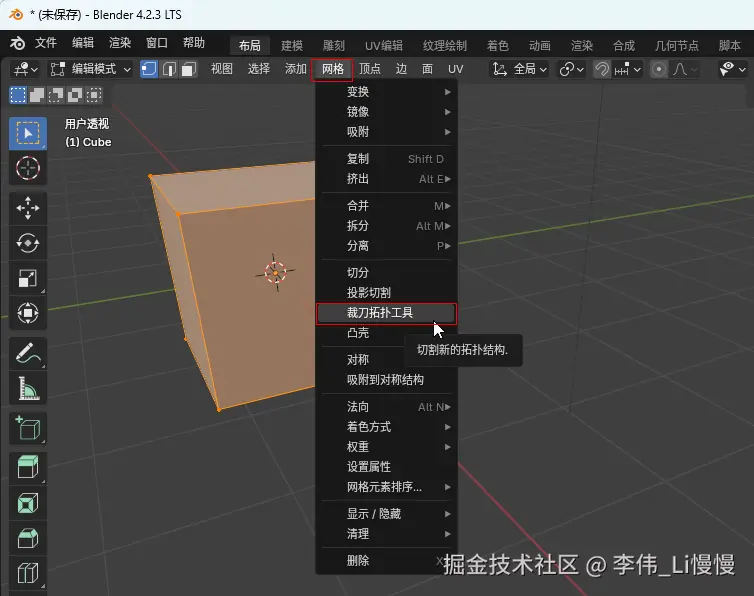754x596 pixels.
Task: Open the UV header menu
Action: [456, 69]
